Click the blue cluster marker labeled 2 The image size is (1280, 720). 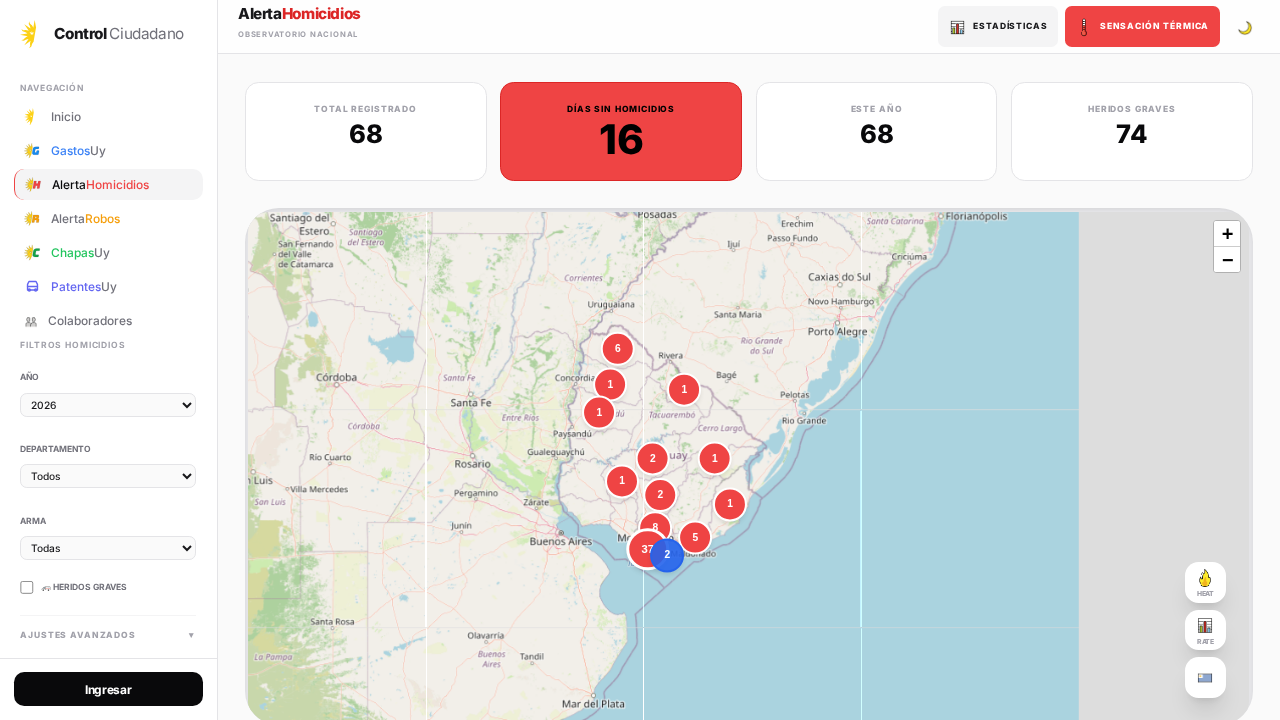pyautogui.click(x=668, y=555)
